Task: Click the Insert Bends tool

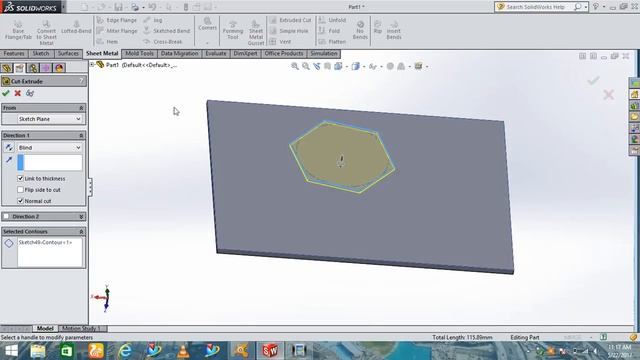Action: [x=394, y=30]
